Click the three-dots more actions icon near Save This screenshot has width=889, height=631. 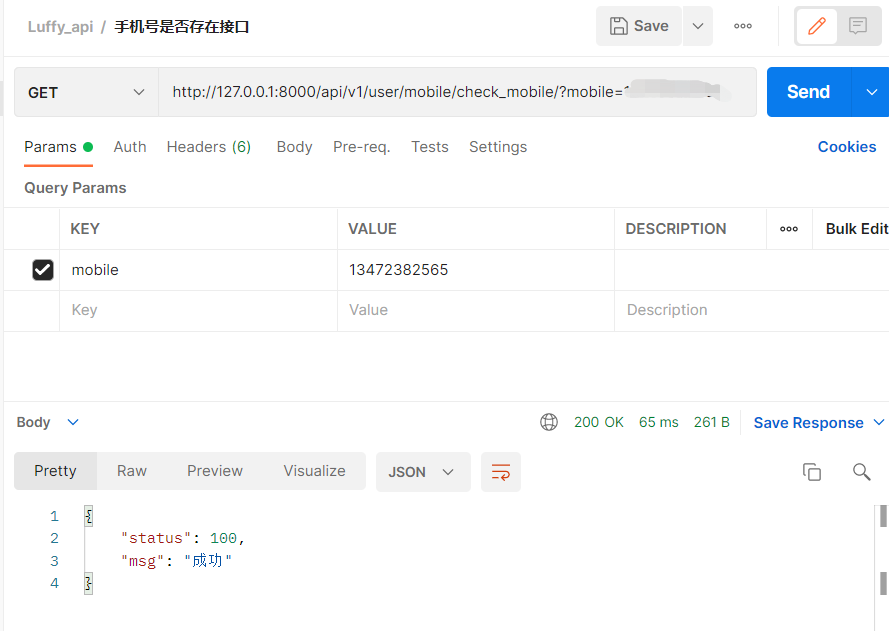743,26
